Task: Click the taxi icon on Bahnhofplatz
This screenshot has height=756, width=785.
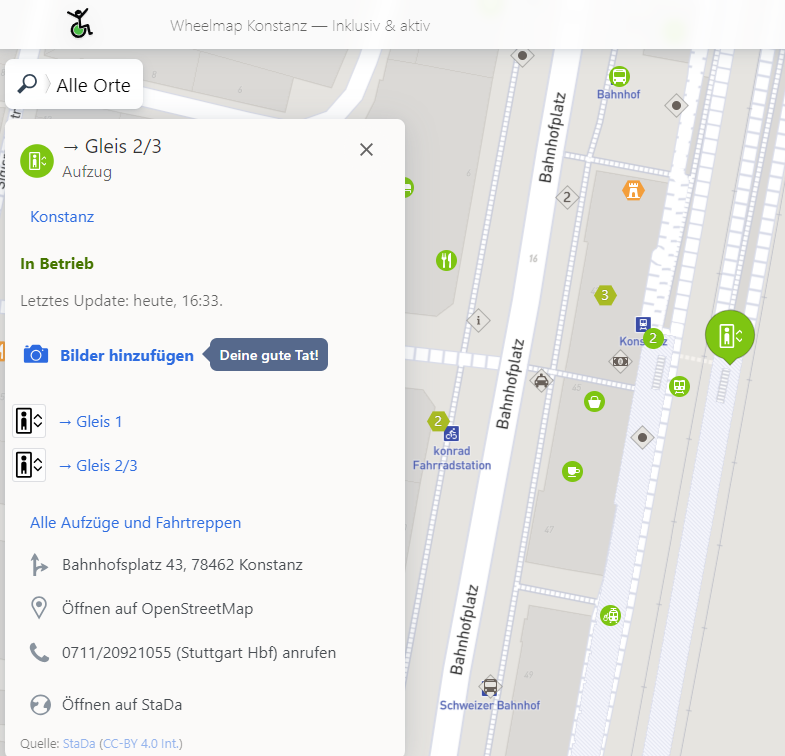Action: pyautogui.click(x=541, y=380)
